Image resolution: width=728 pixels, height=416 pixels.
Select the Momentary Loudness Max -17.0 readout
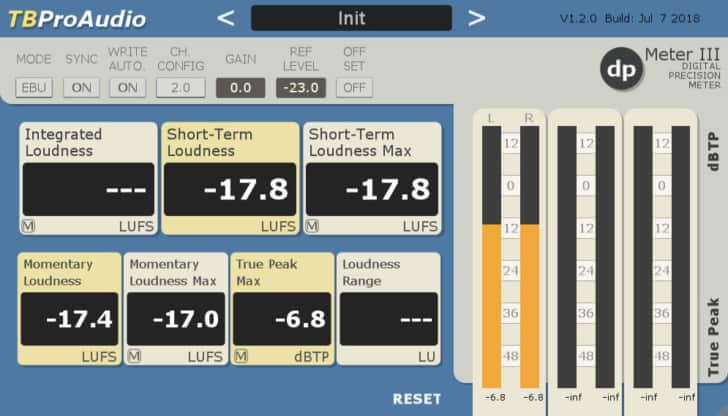176,319
